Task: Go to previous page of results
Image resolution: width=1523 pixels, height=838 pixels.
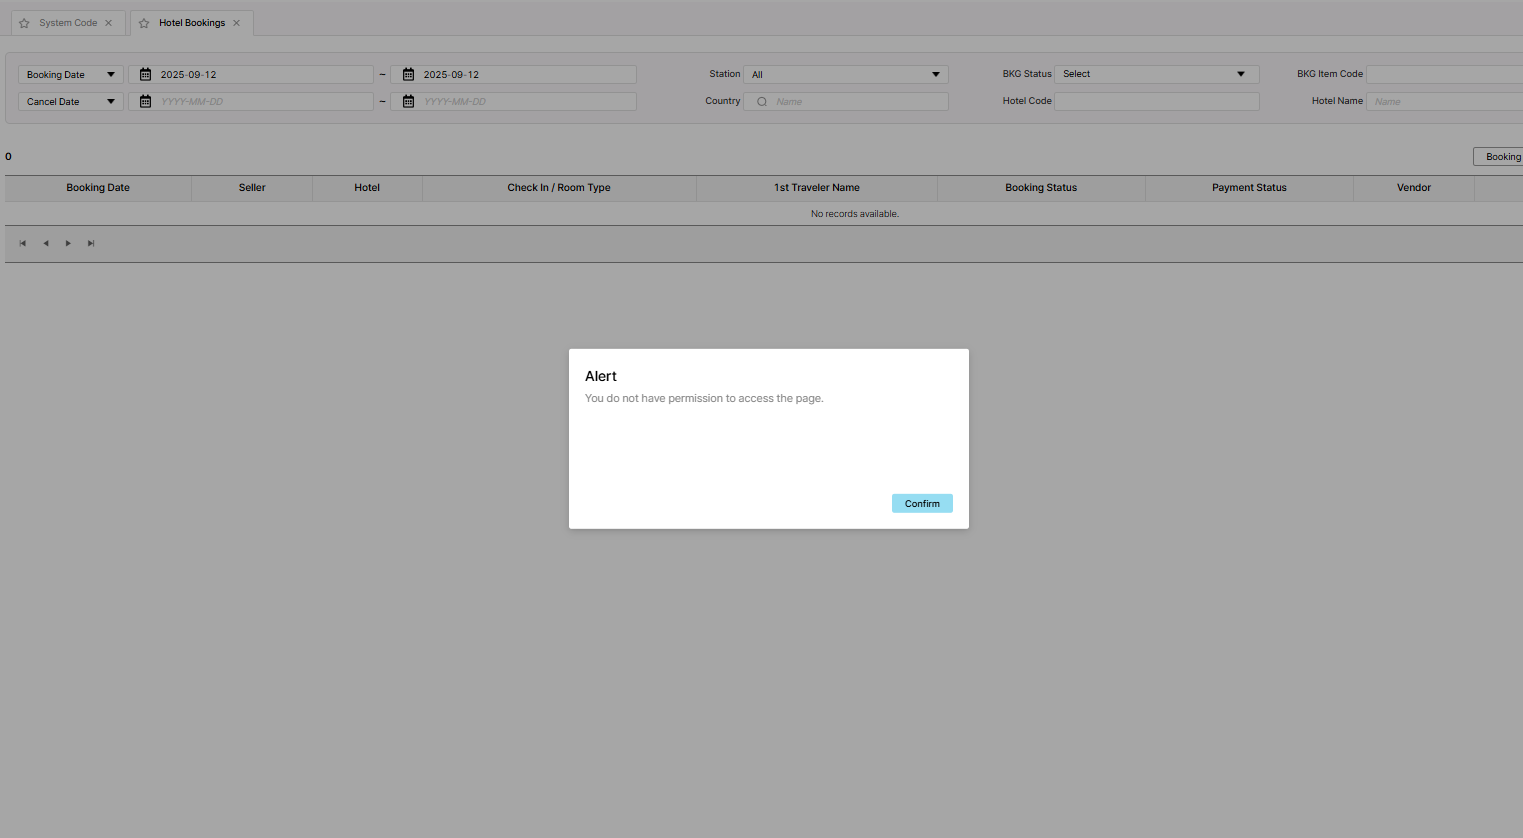Action: coord(46,244)
